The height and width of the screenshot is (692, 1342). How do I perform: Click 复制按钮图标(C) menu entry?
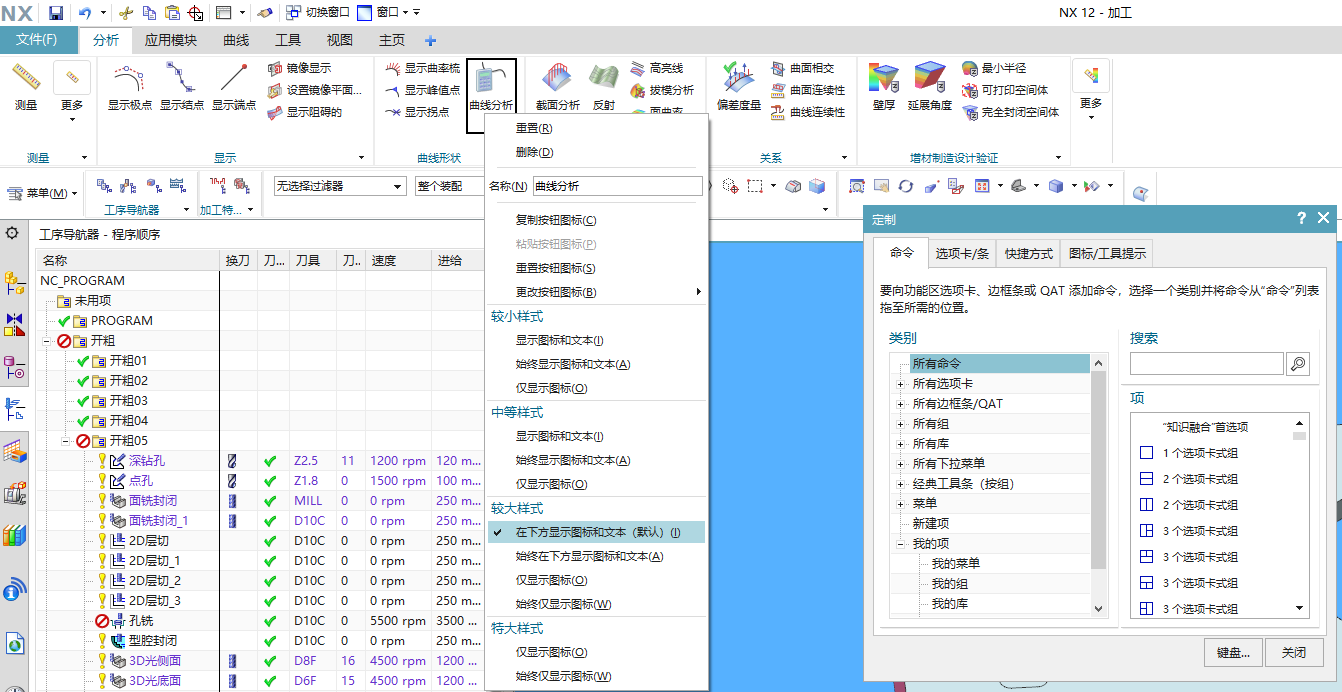click(x=596, y=220)
